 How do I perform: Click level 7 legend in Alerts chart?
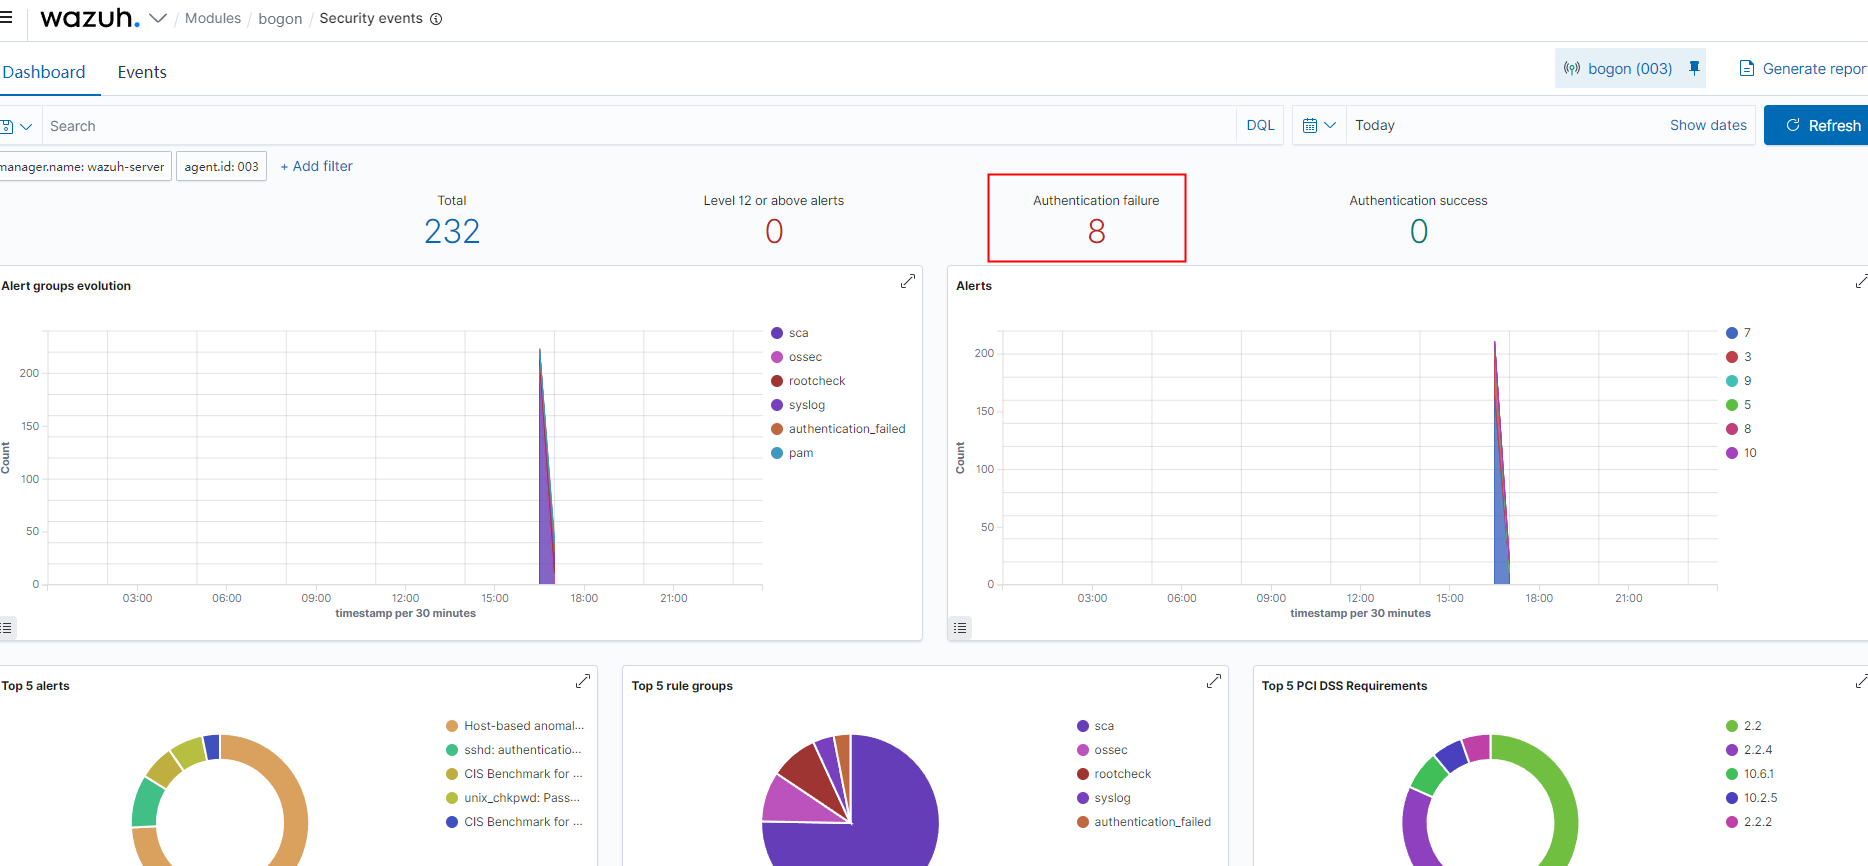(x=1738, y=333)
